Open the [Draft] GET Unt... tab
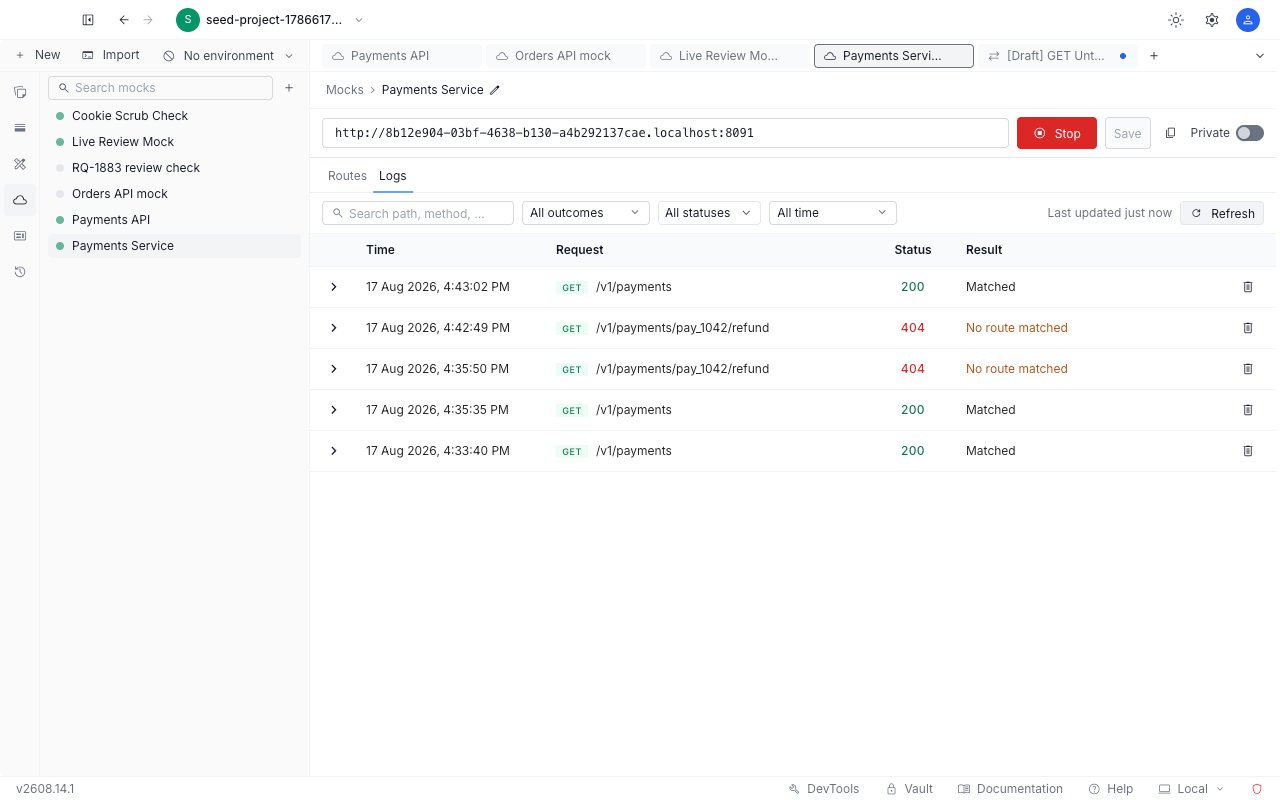The image size is (1280, 800). [x=1058, y=56]
